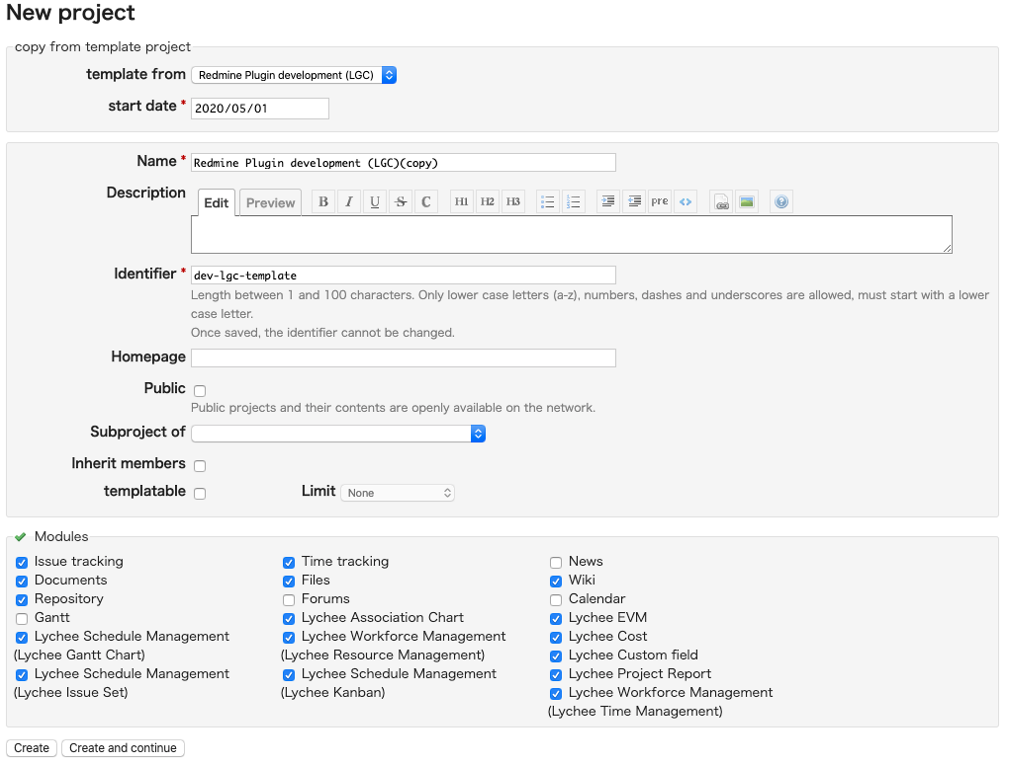Insert blockquote via indent icon
The height and width of the screenshot is (760, 1024).
[608, 202]
